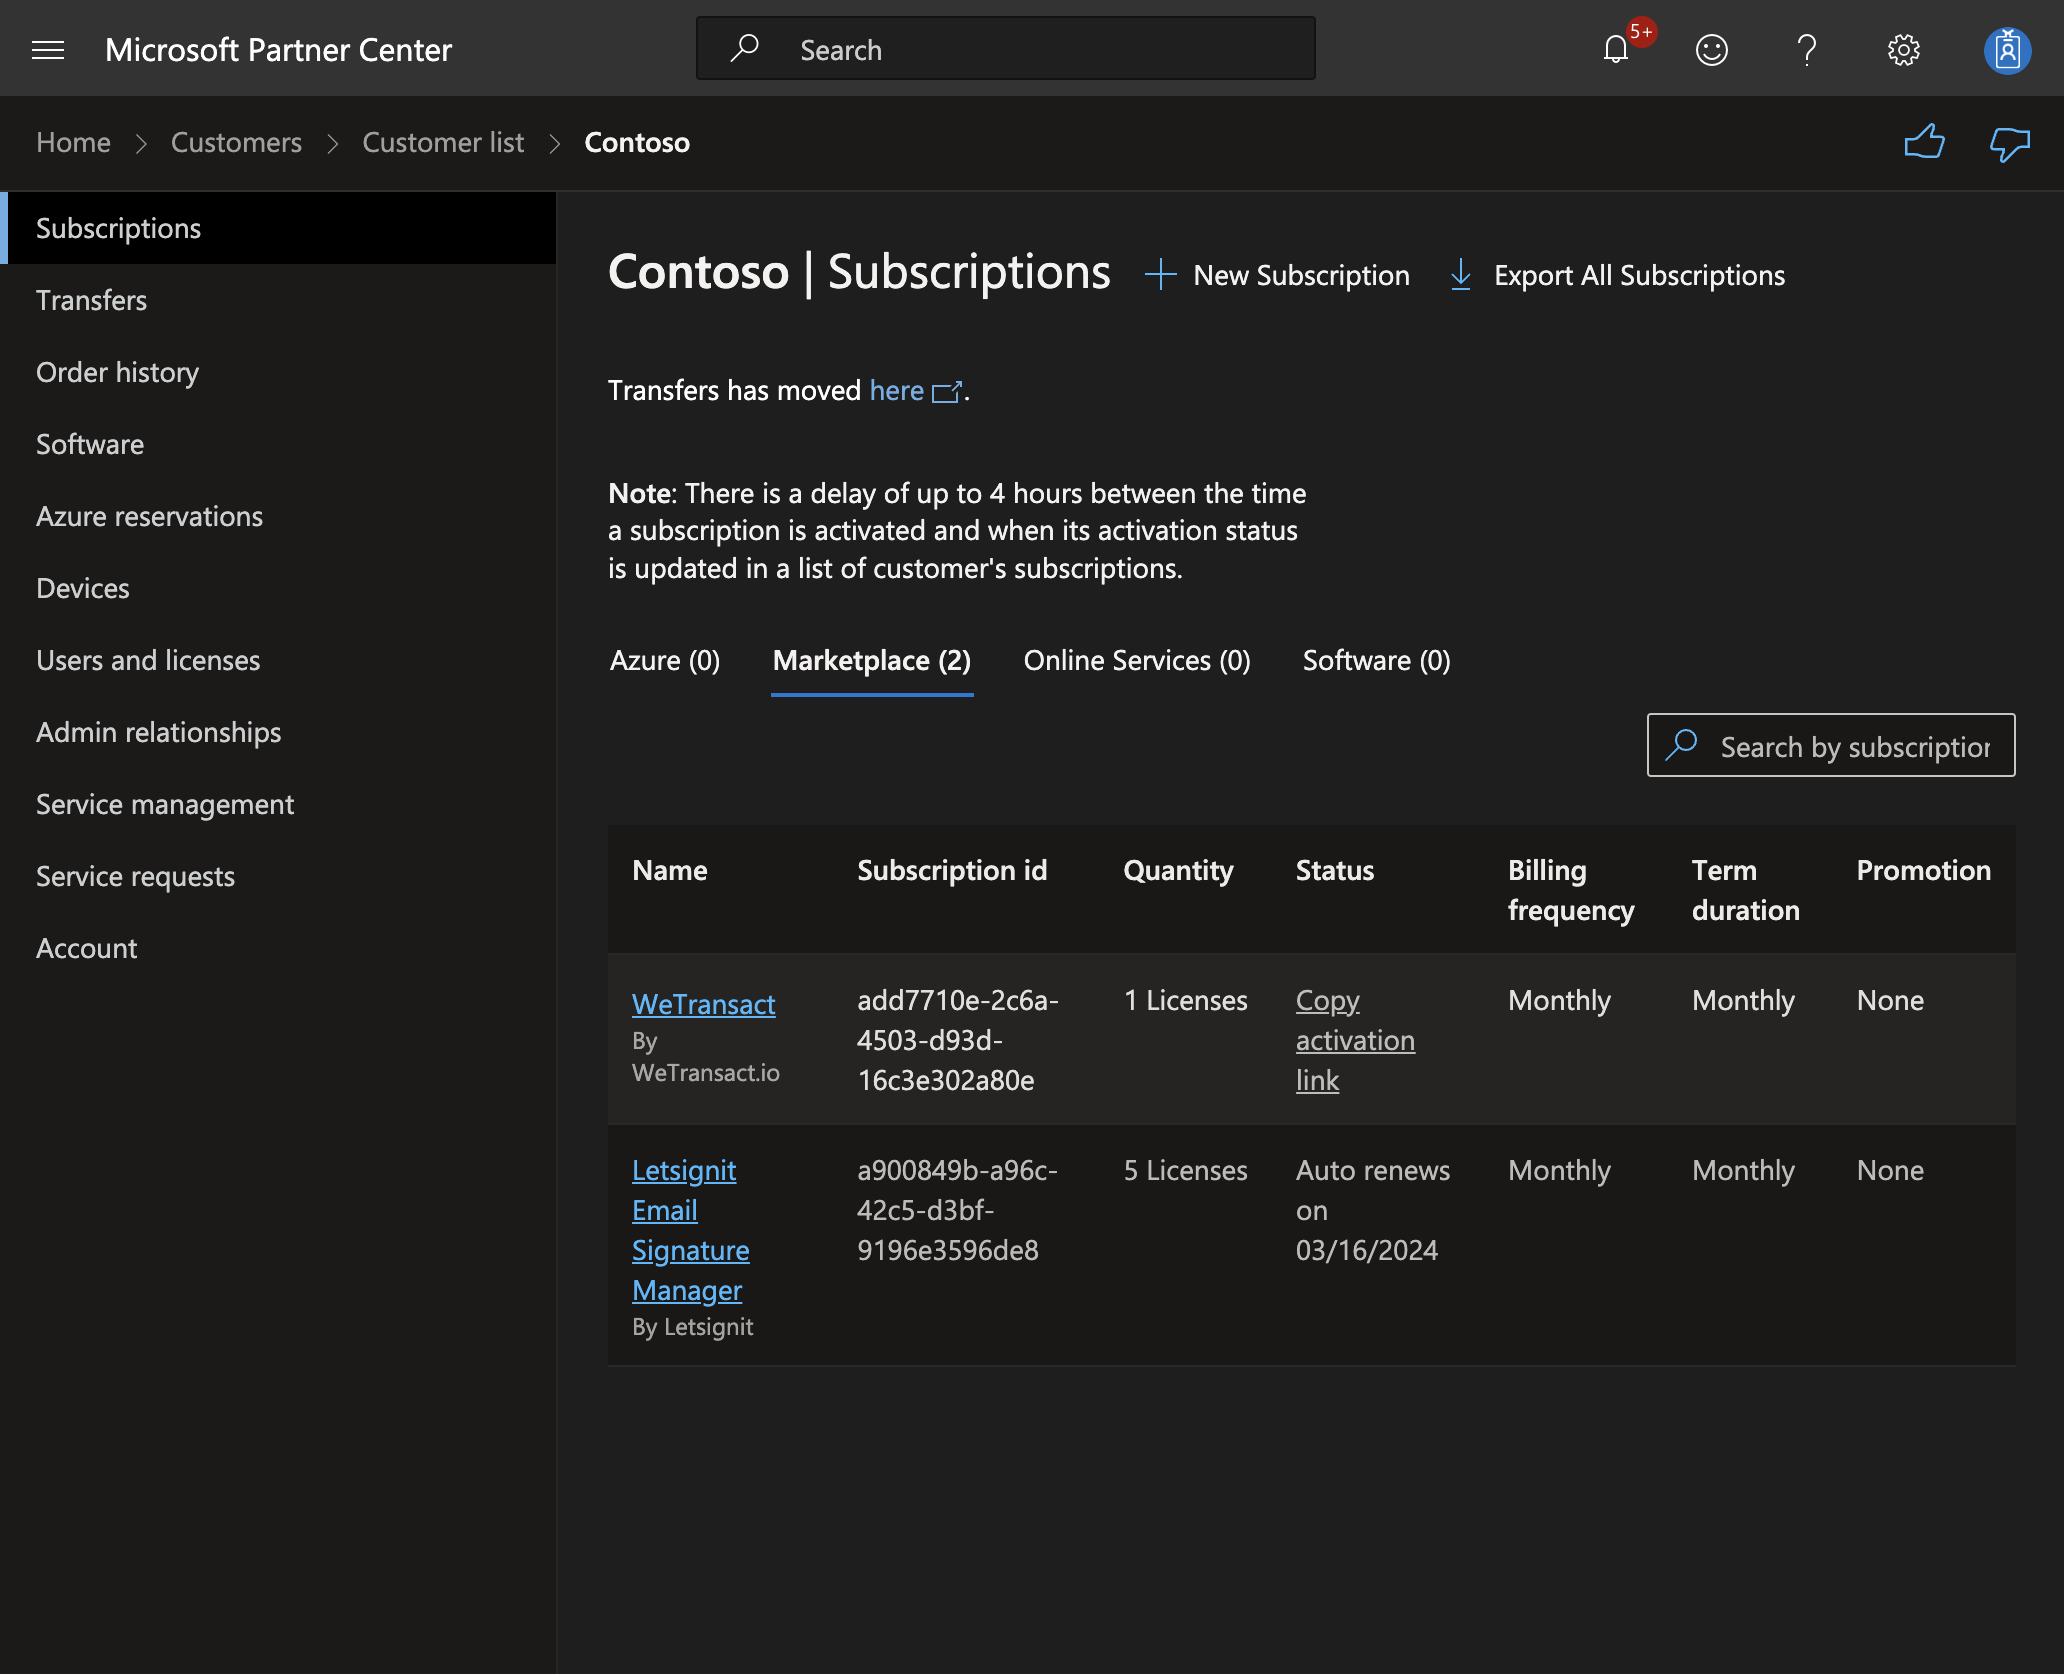
Task: Click the Status column header
Action: (x=1335, y=870)
